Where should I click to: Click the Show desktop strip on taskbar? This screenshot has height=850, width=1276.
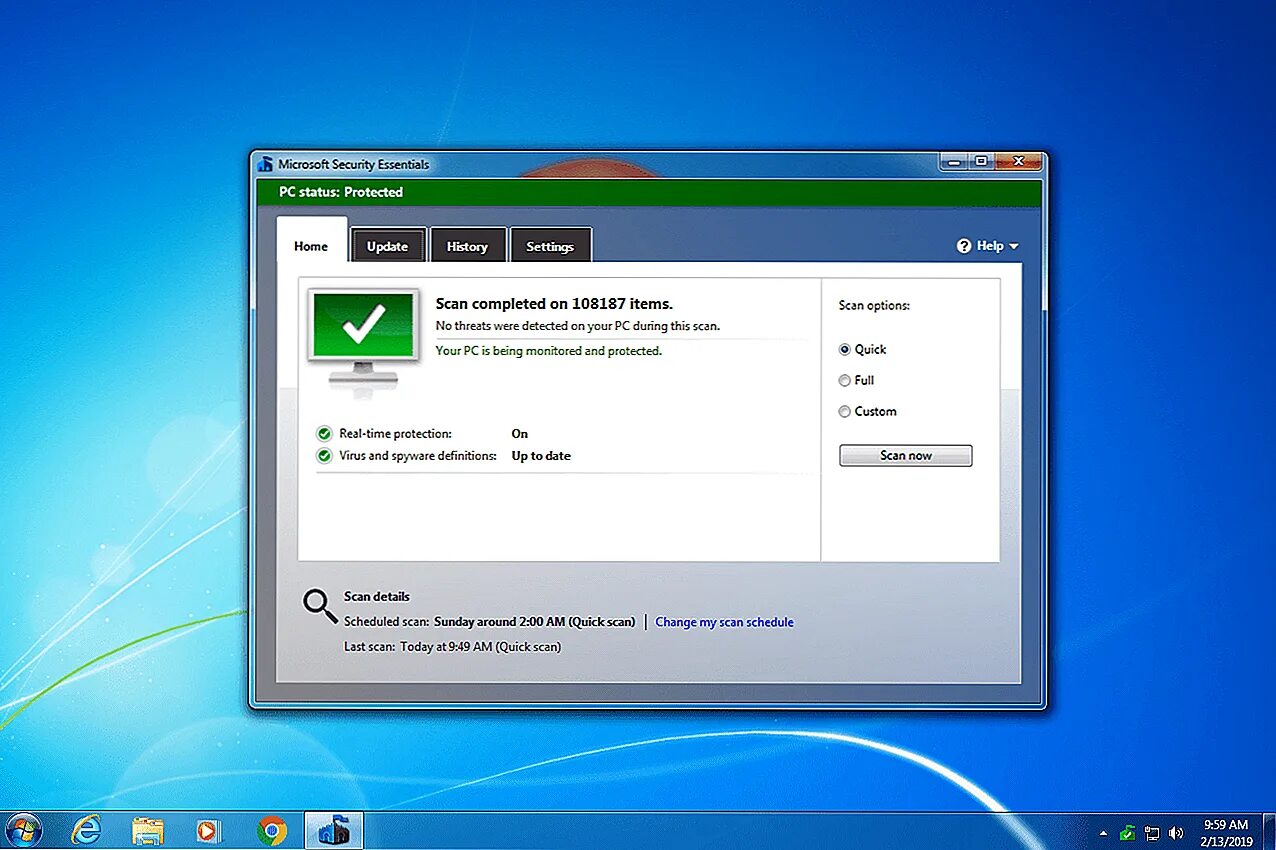[x=1269, y=831]
